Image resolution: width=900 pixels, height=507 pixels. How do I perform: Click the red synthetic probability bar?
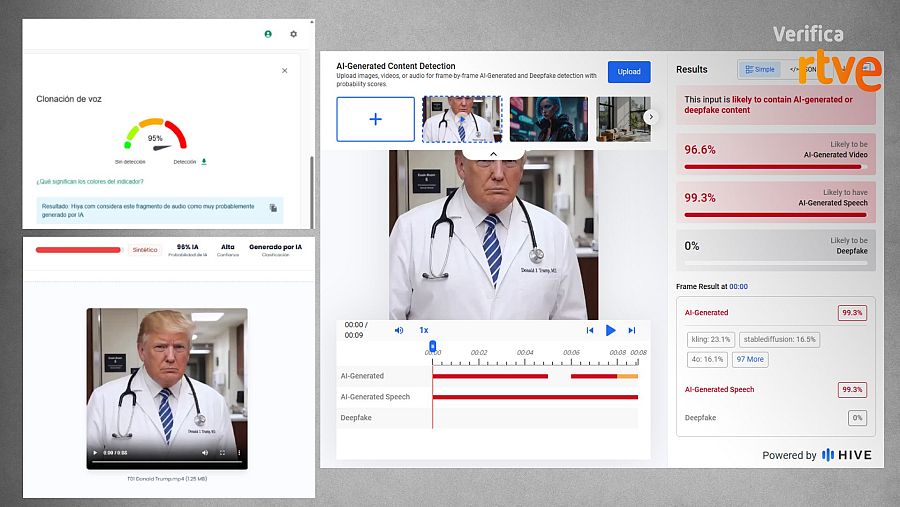tap(78, 250)
